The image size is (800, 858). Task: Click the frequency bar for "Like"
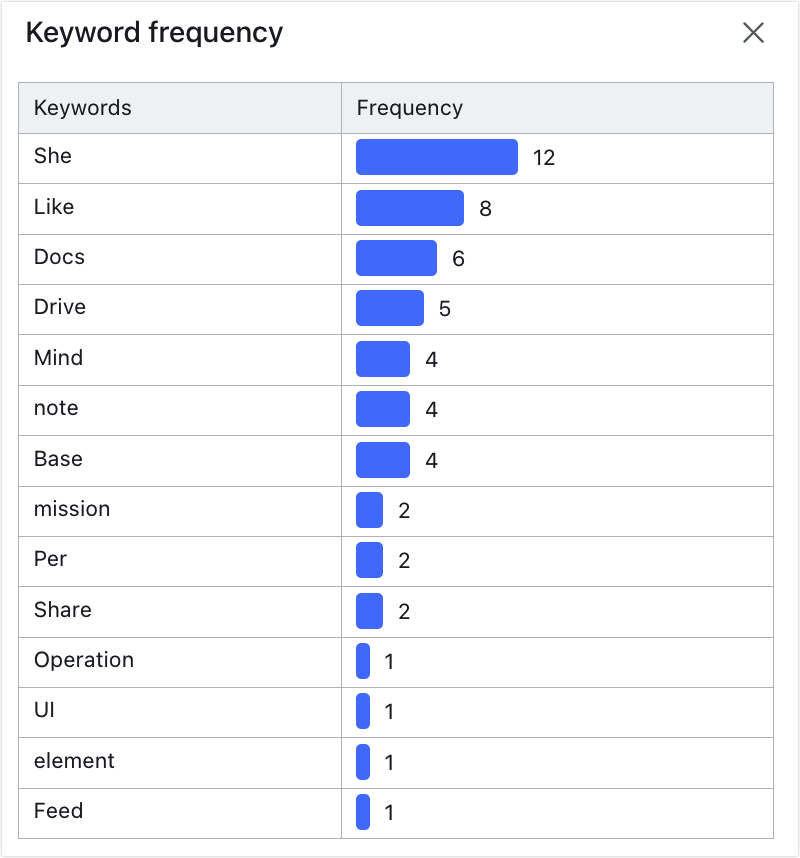click(408, 207)
